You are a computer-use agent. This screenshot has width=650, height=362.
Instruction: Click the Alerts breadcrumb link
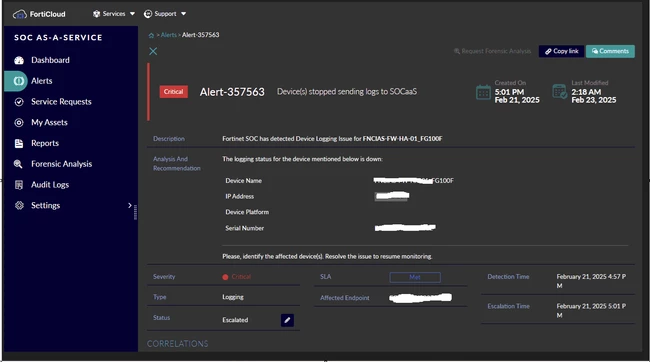pyautogui.click(x=169, y=35)
